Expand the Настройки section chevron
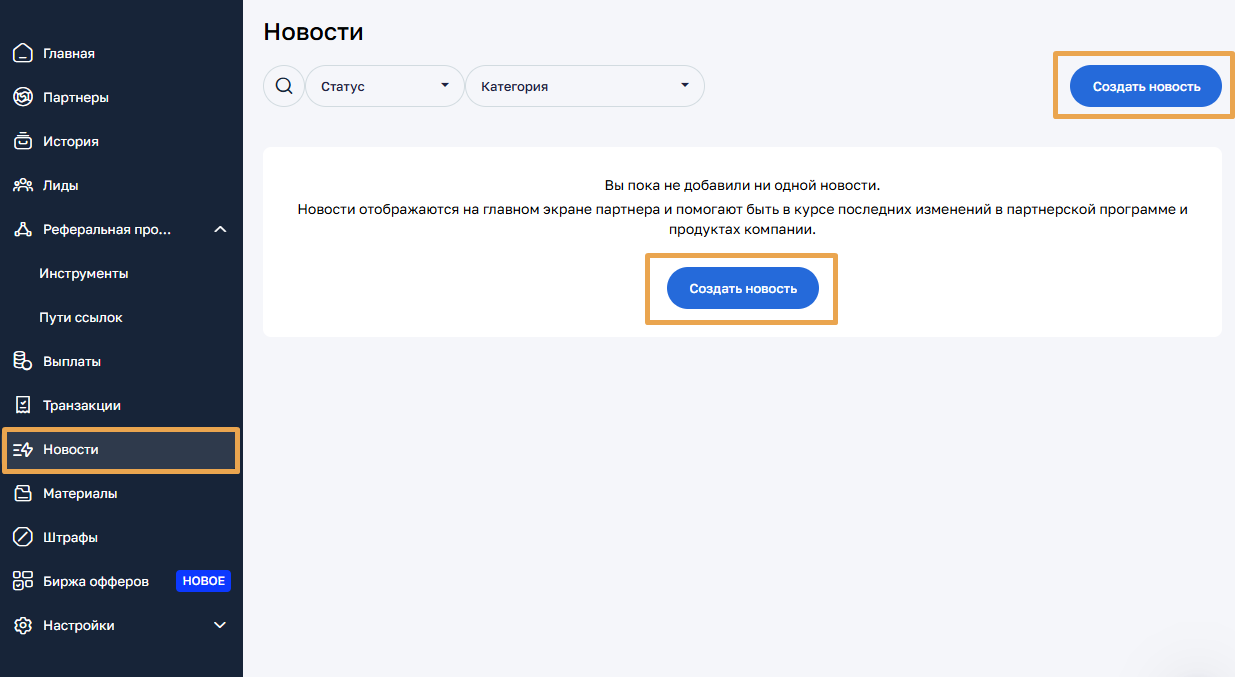The height and width of the screenshot is (677, 1235). pos(221,626)
